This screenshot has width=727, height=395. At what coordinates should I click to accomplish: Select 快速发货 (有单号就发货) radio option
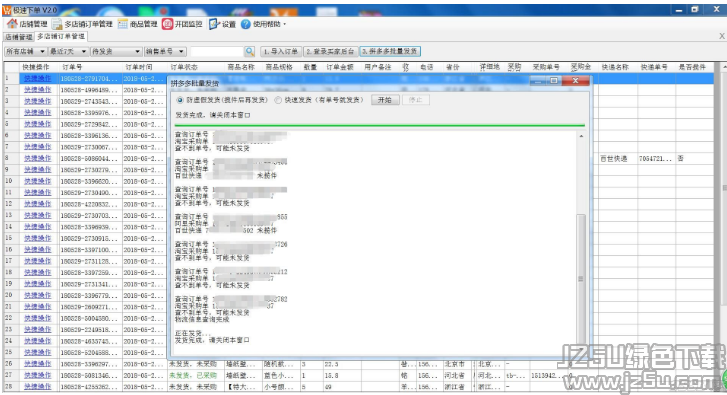click(278, 100)
